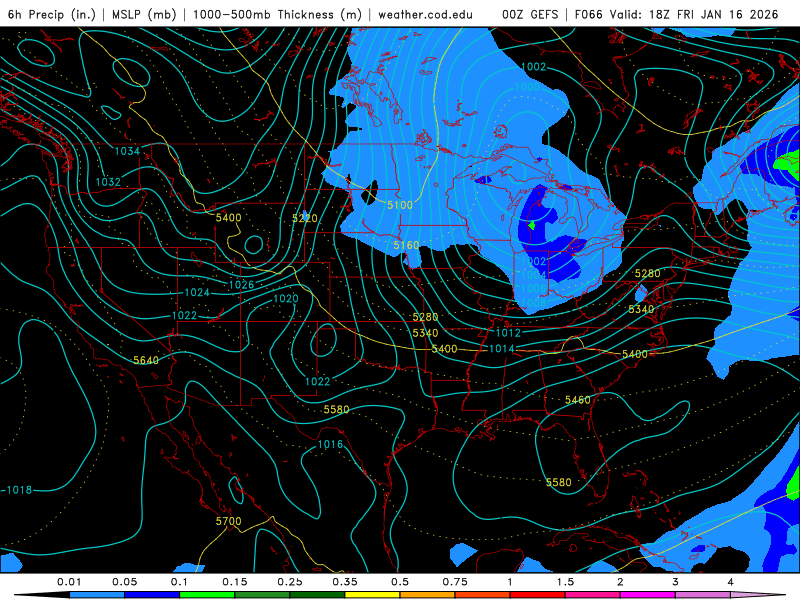Click the '5640' thickness label
This screenshot has width=800, height=600.
[146, 360]
